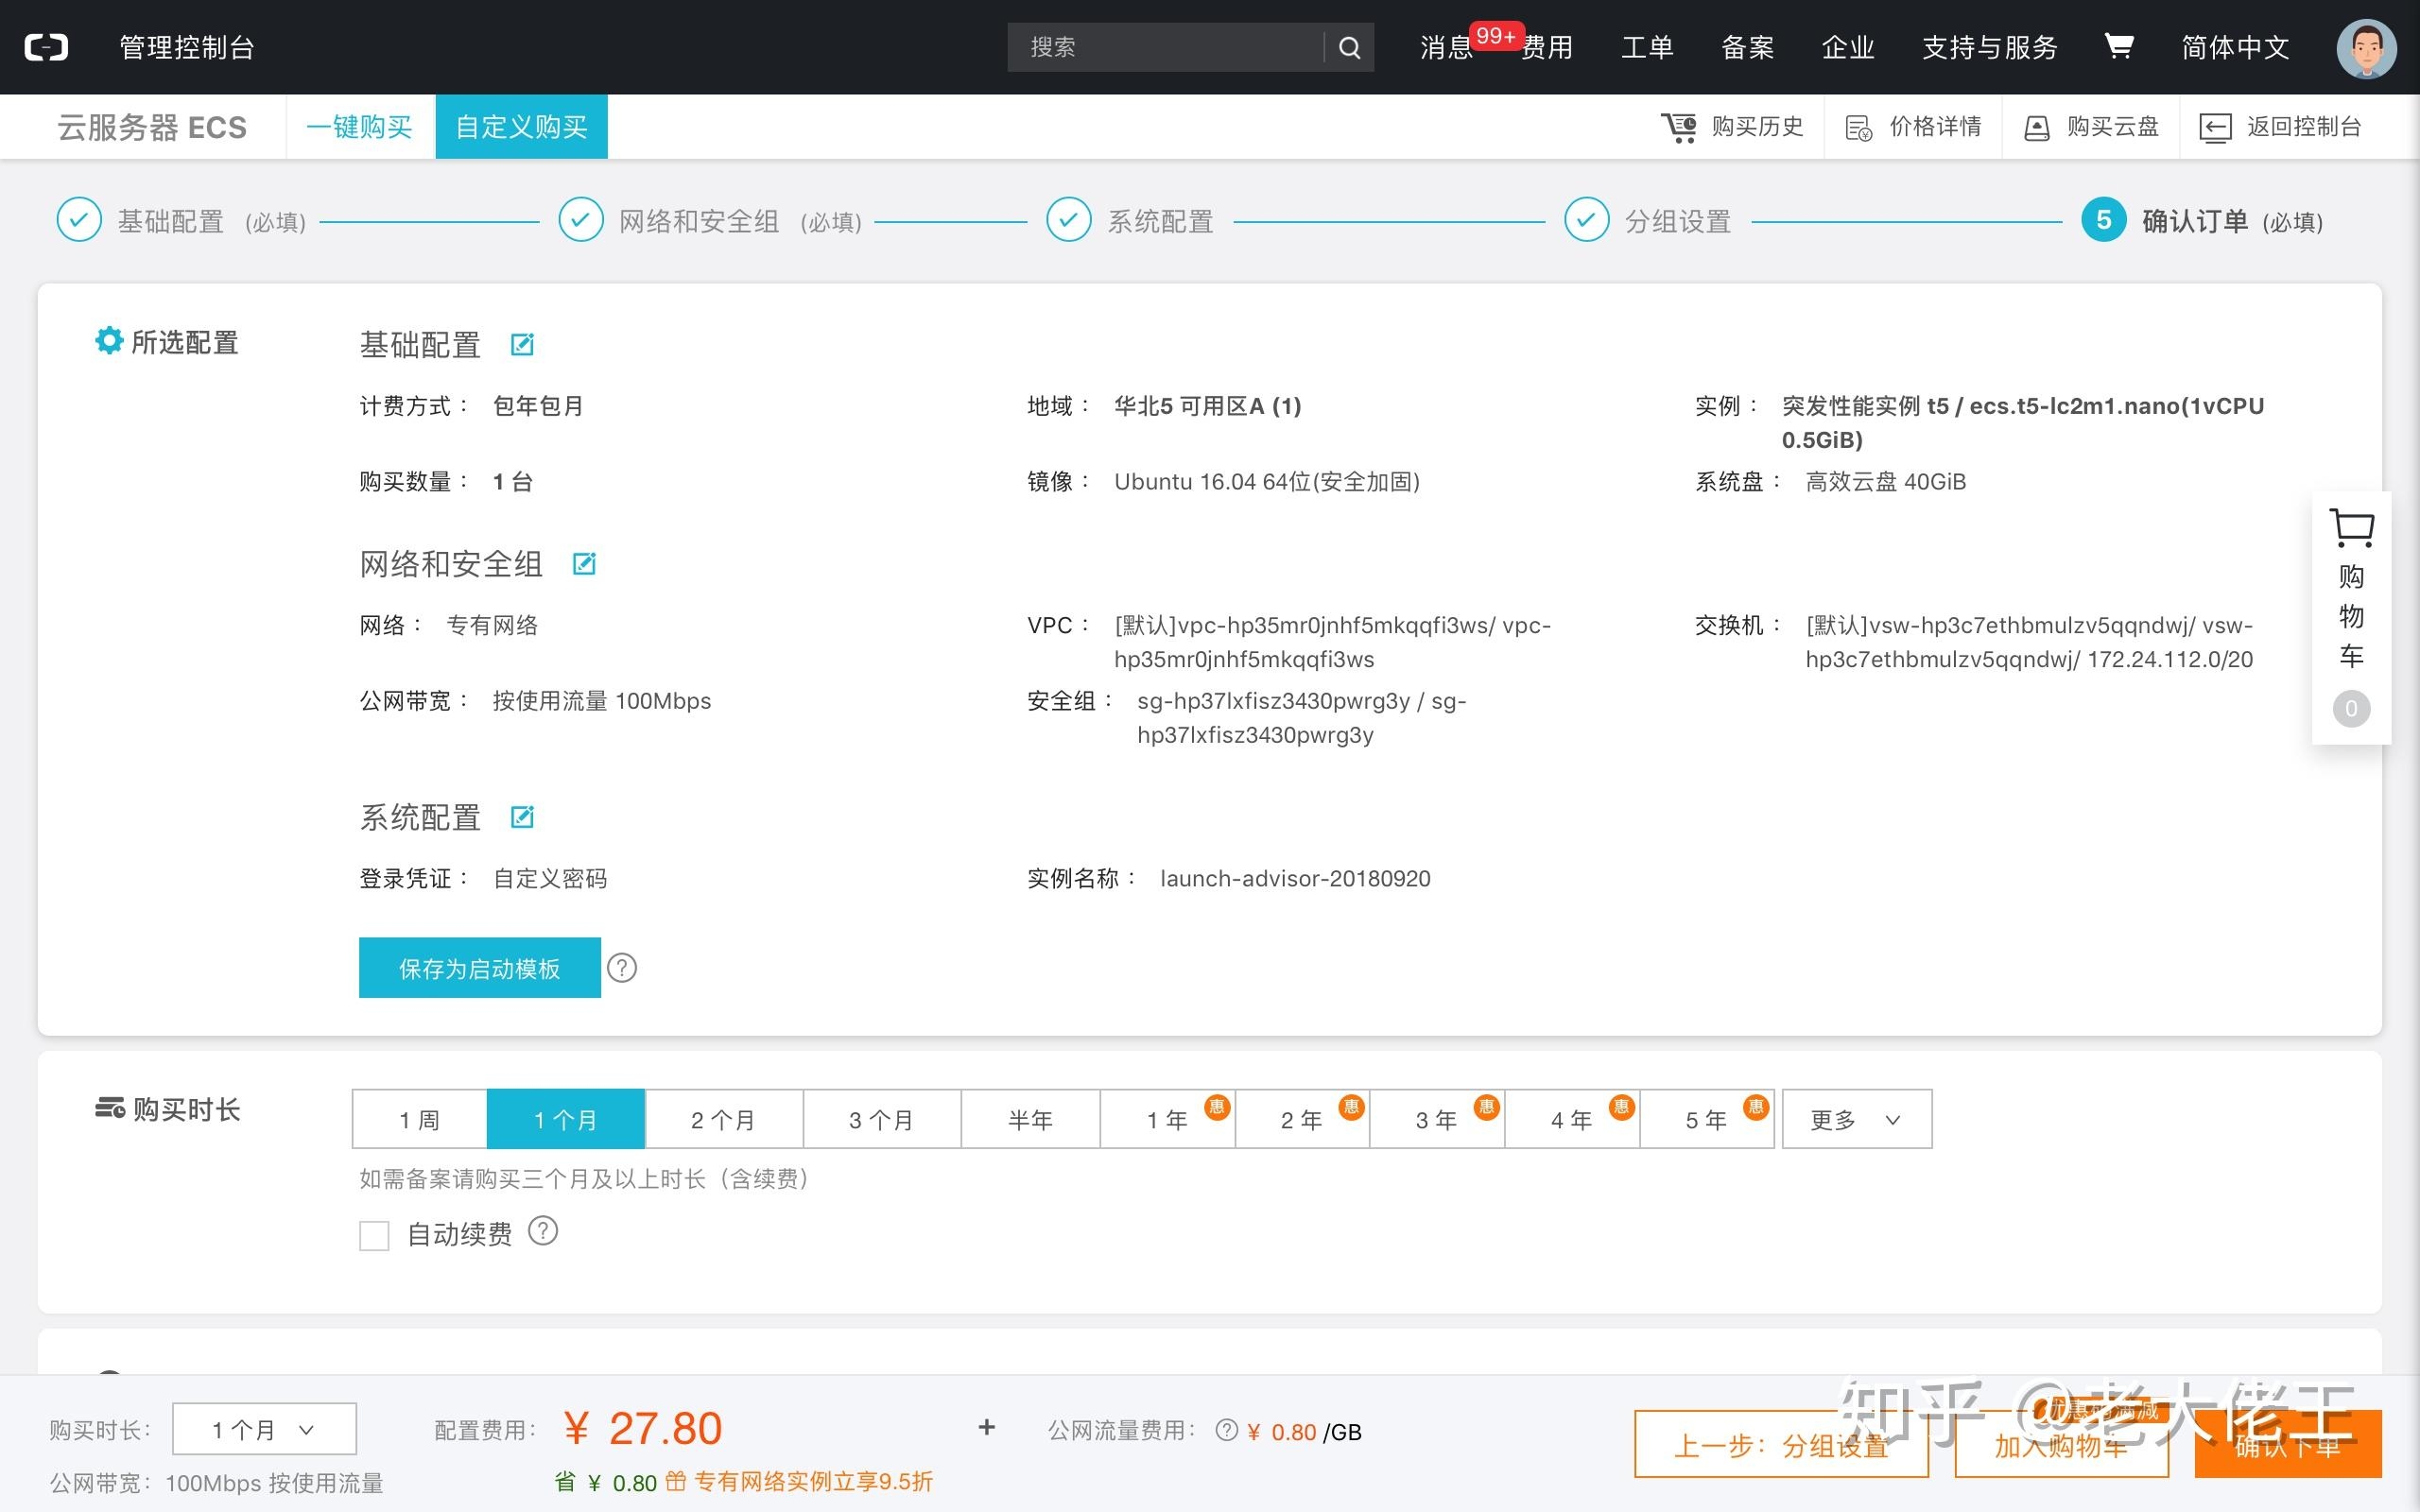Click 返回控制台 back-arrow icon
2420x1512 pixels.
coord(2215,127)
